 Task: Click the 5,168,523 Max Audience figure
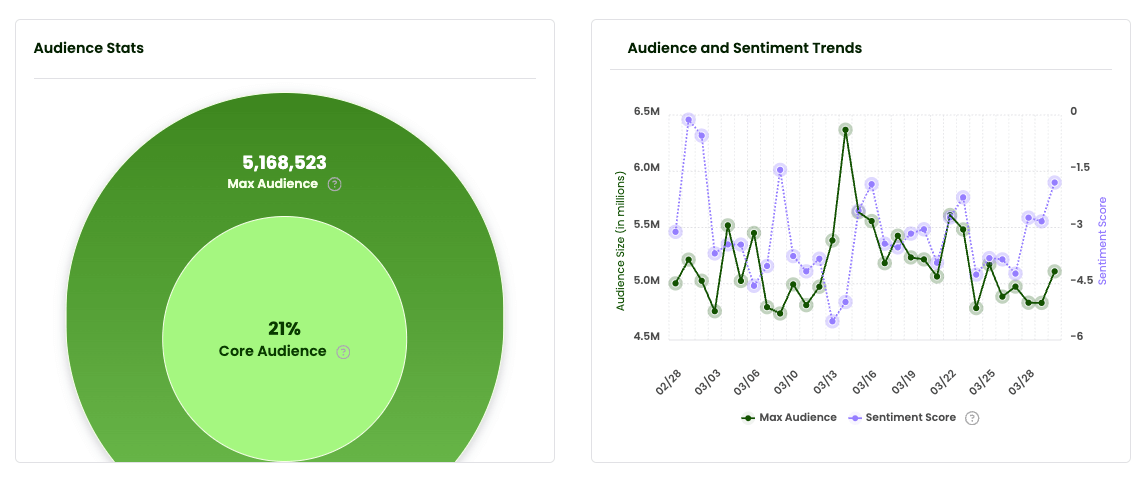coord(284,163)
